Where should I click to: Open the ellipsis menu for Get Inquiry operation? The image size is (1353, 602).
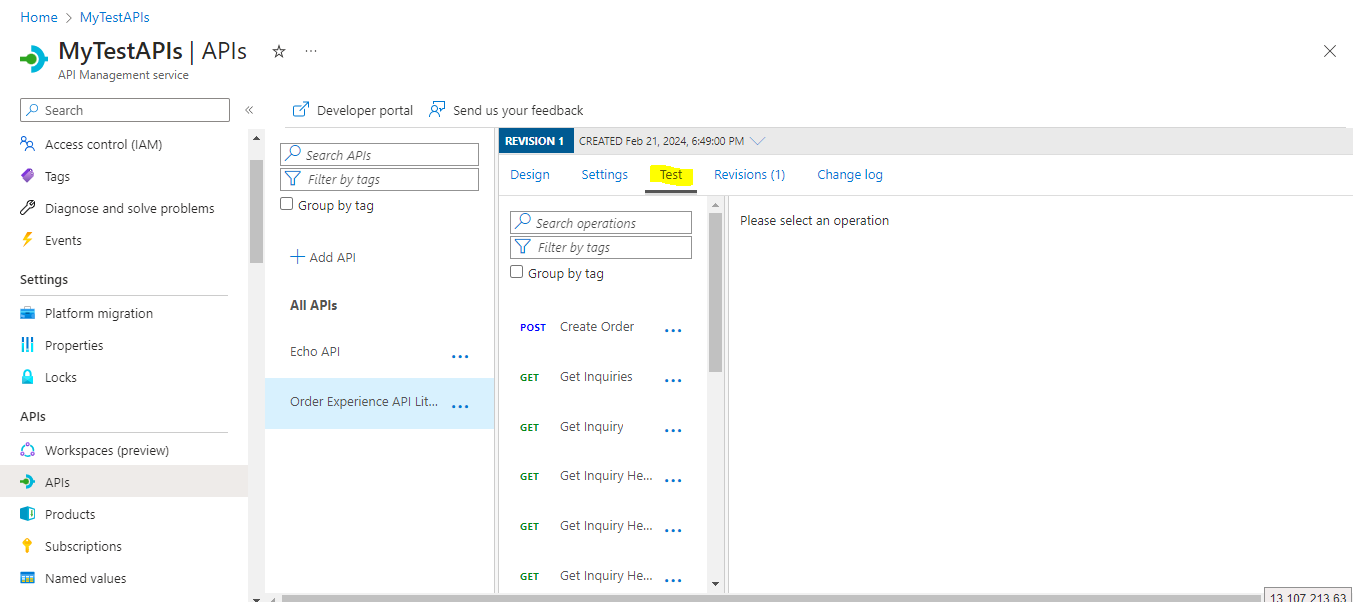pyautogui.click(x=674, y=431)
